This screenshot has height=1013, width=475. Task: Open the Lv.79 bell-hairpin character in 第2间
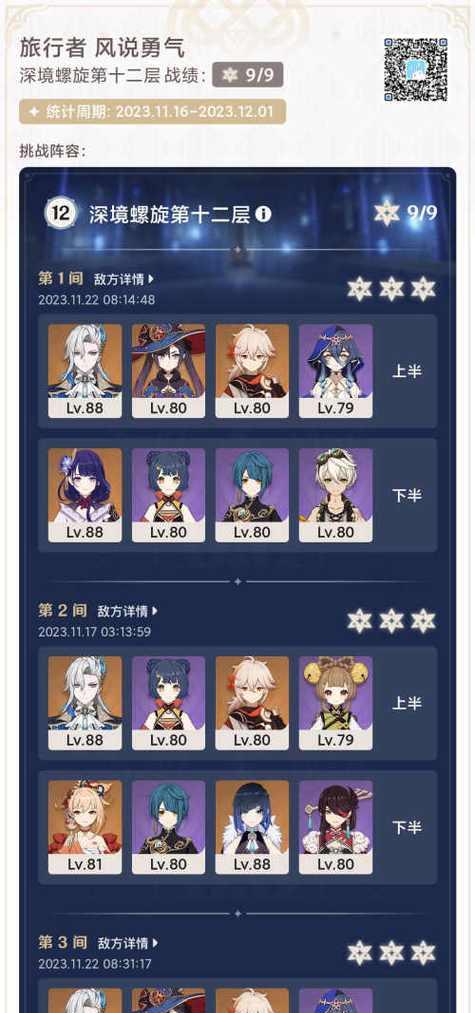pos(335,703)
